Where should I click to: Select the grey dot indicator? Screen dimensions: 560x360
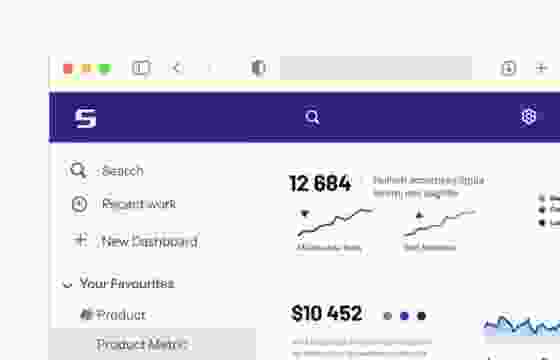click(x=388, y=316)
